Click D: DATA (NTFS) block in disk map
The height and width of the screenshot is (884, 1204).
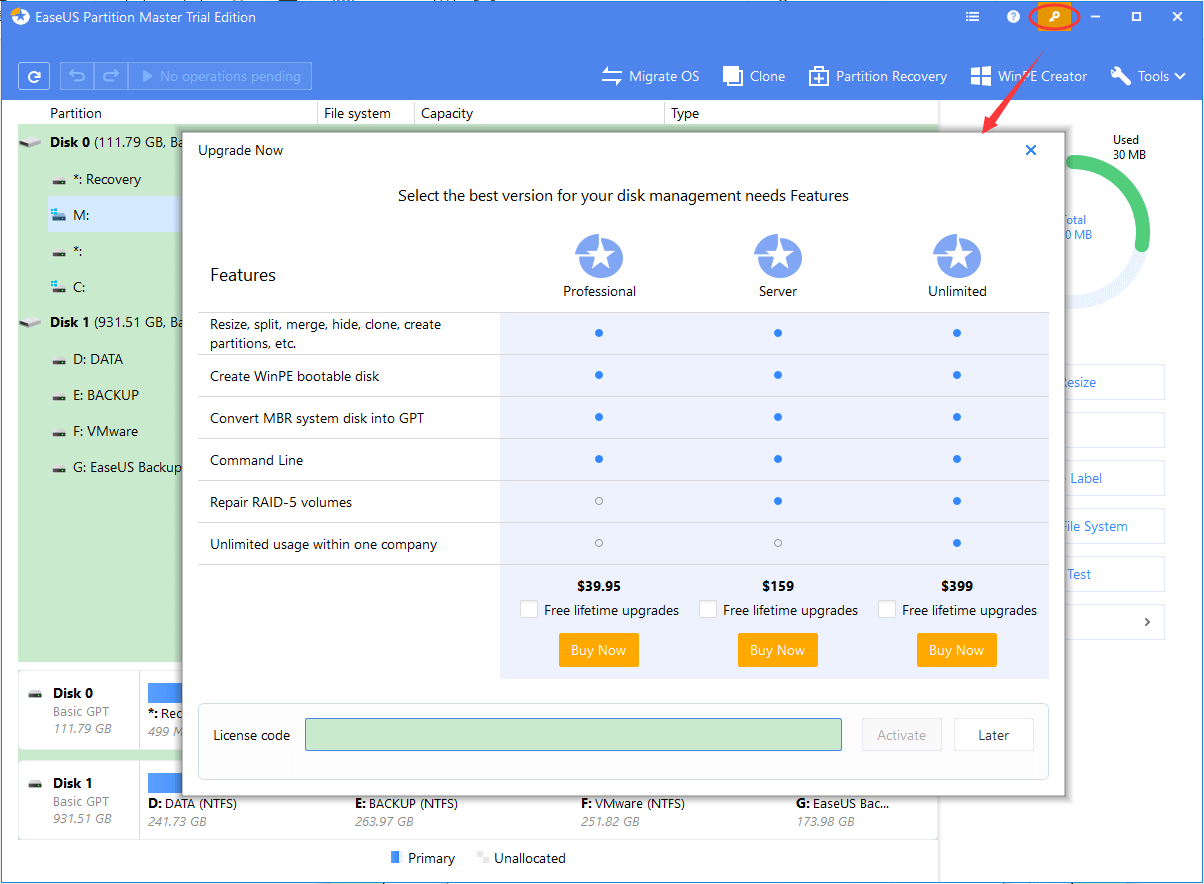click(192, 803)
